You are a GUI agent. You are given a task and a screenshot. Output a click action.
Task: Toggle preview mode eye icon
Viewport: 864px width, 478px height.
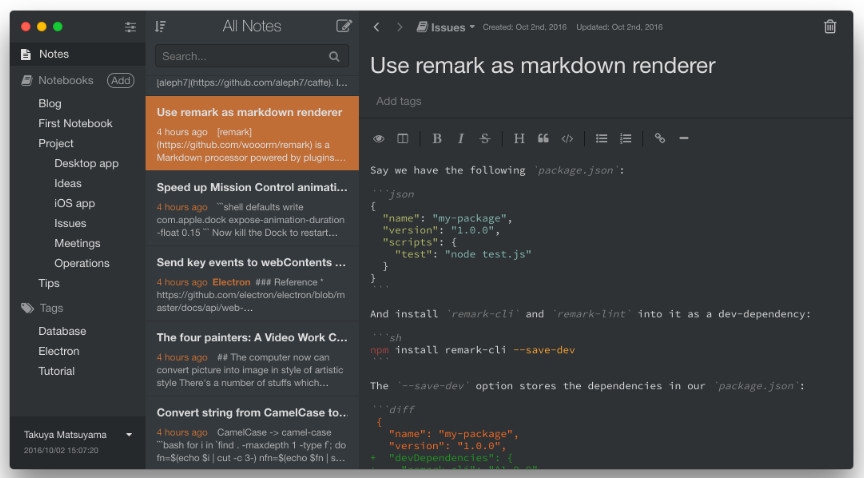(x=379, y=138)
